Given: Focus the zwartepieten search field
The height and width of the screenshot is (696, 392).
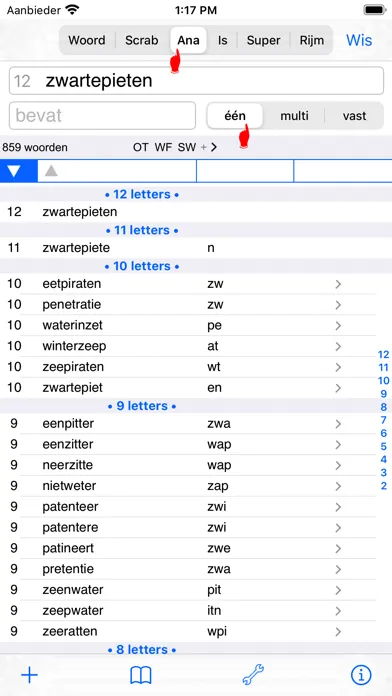Looking at the screenshot, I should pyautogui.click(x=196, y=81).
